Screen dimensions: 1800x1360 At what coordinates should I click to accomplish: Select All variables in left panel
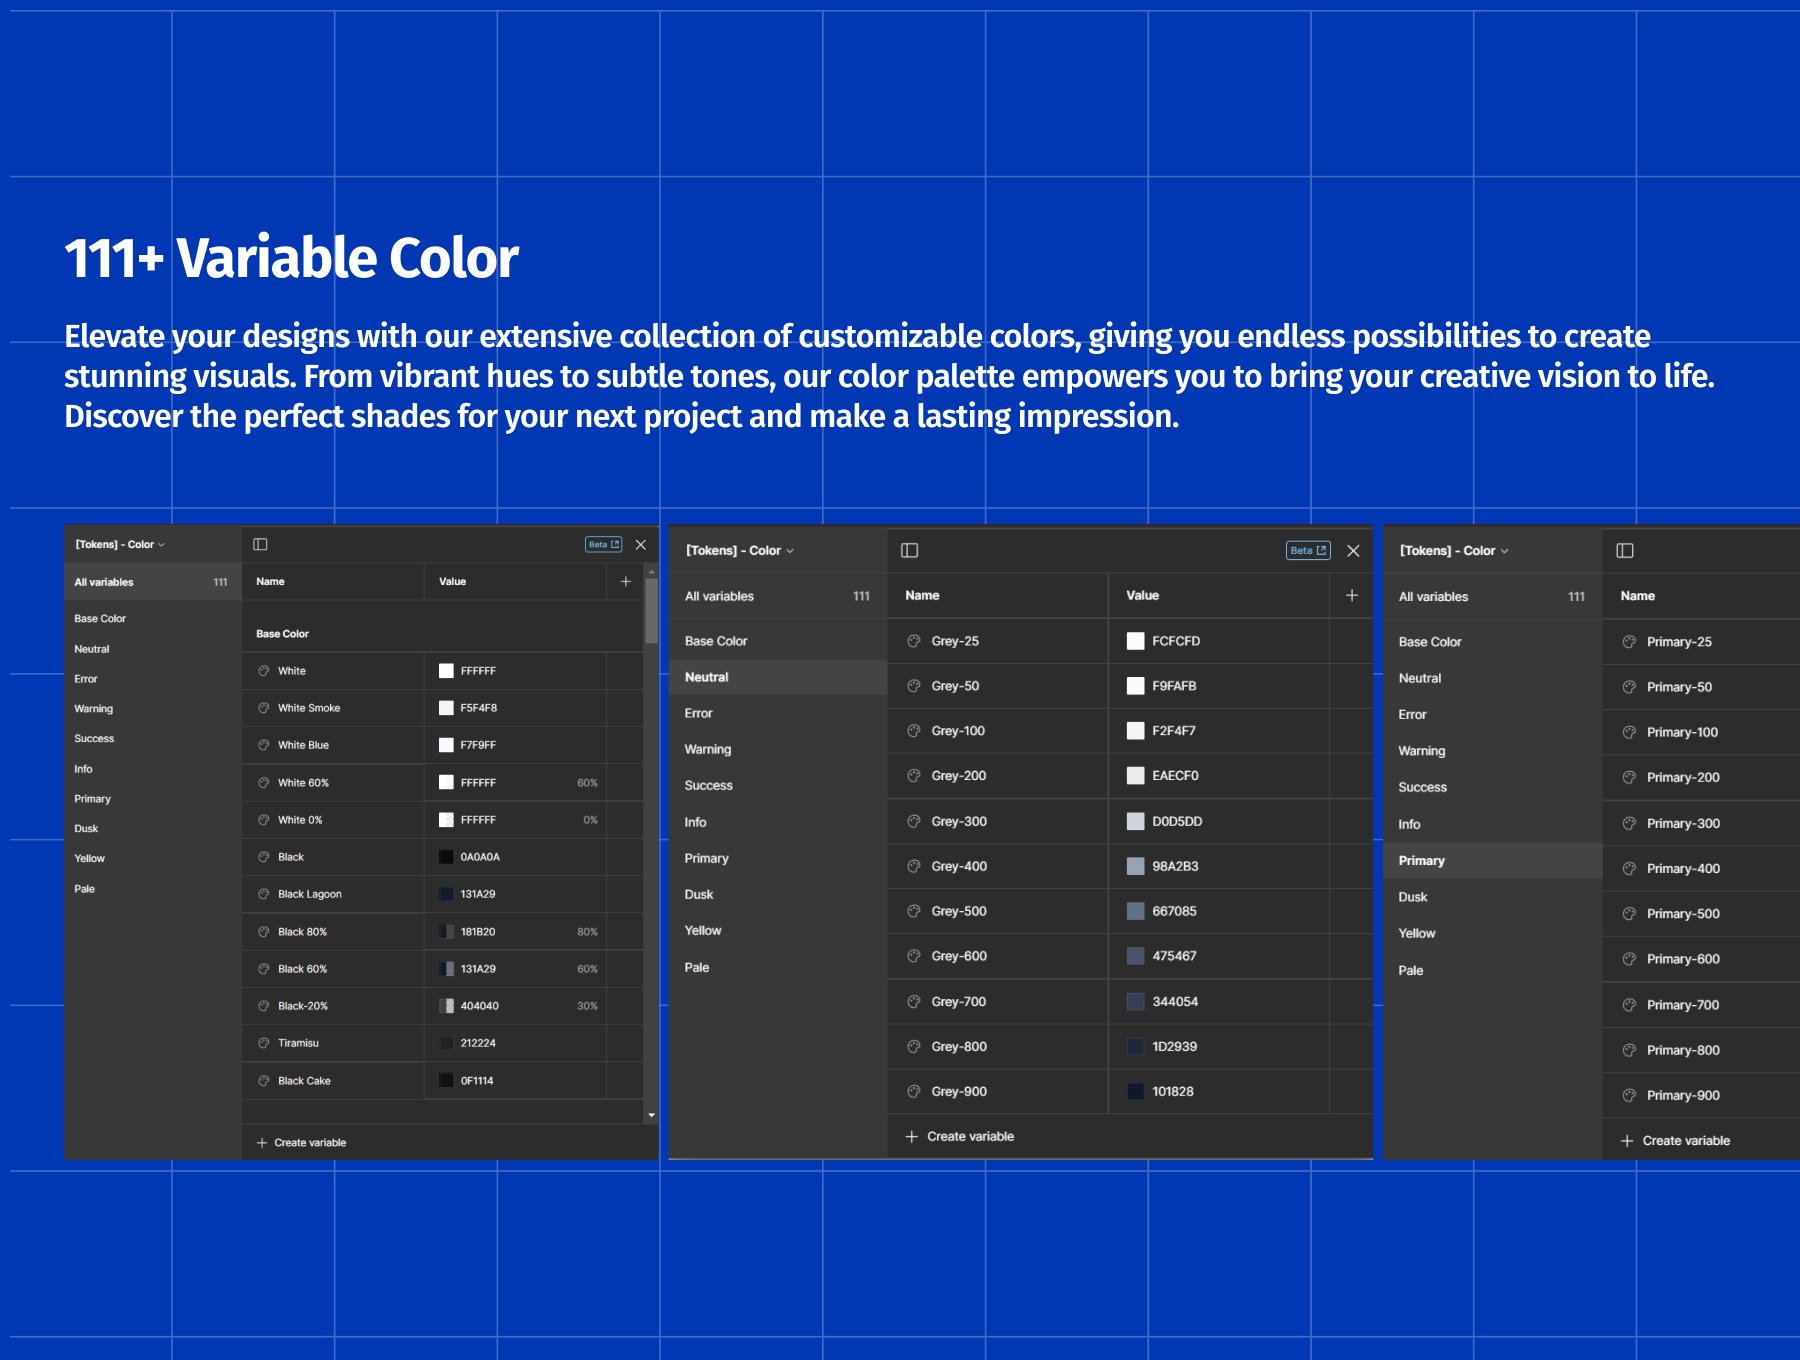click(x=153, y=582)
